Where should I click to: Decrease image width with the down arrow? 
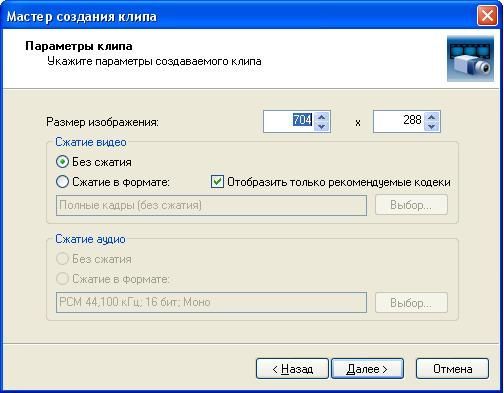[x=322, y=127]
